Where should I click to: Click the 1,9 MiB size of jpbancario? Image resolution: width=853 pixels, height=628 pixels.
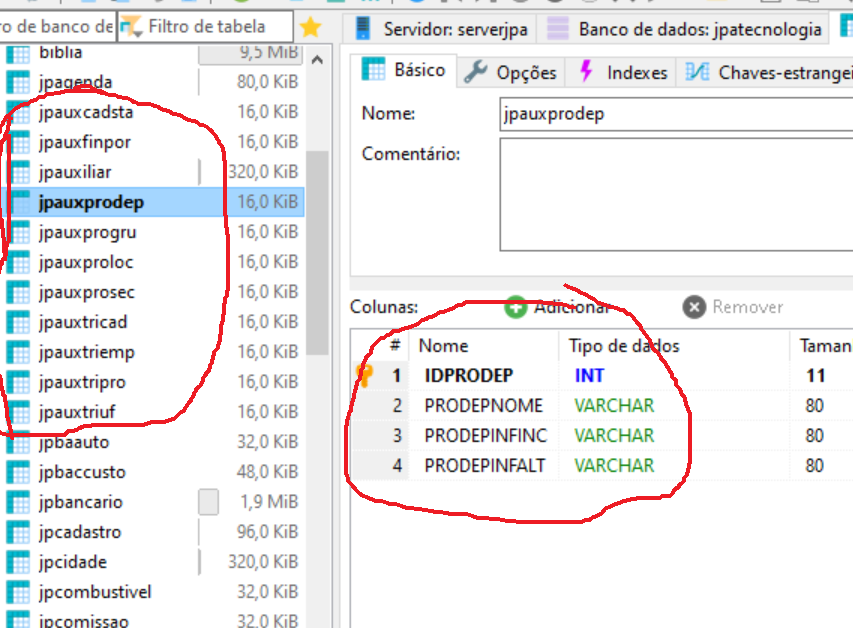[x=269, y=502]
